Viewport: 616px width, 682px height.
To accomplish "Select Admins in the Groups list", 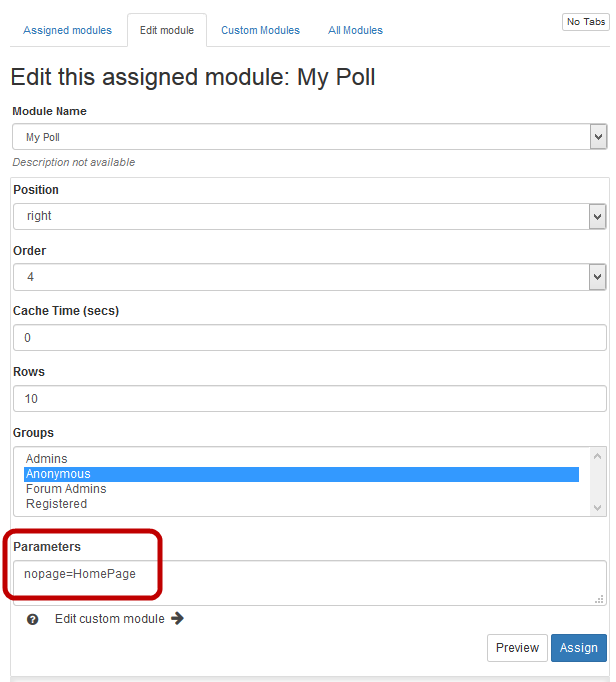I will coord(47,459).
